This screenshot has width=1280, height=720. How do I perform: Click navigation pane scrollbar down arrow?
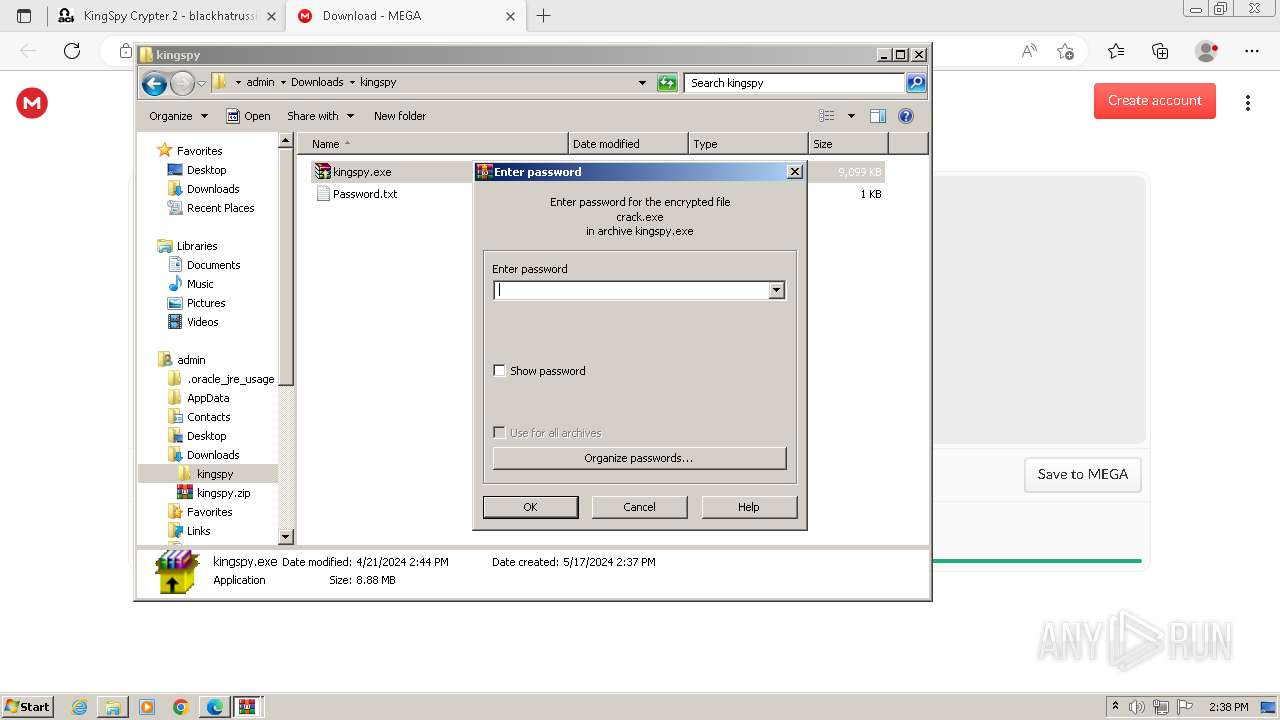pyautogui.click(x=285, y=537)
